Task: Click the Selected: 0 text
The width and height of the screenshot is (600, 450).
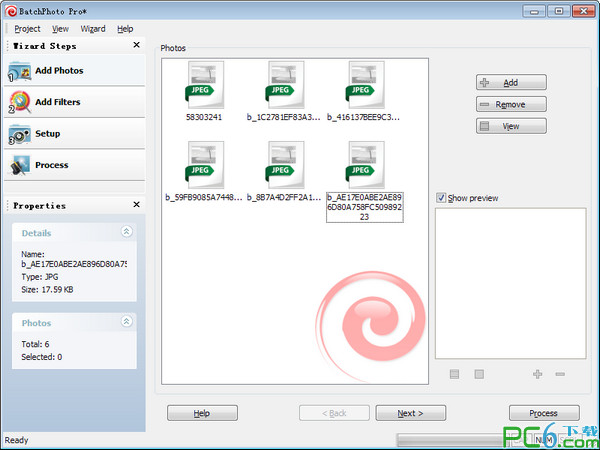Action: [x=42, y=357]
